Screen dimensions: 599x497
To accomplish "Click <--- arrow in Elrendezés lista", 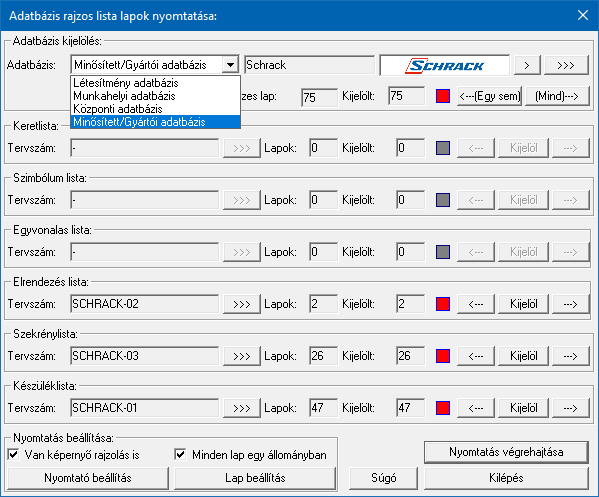I will point(476,304).
